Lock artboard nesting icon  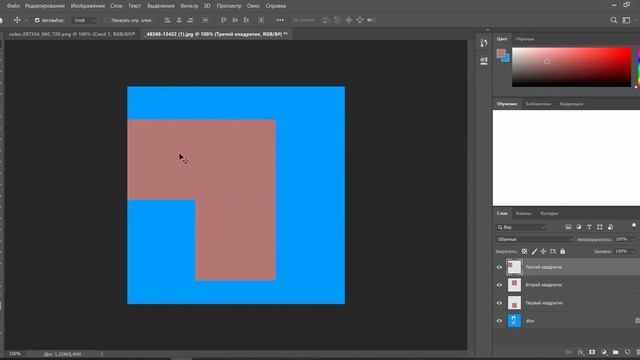coord(553,251)
